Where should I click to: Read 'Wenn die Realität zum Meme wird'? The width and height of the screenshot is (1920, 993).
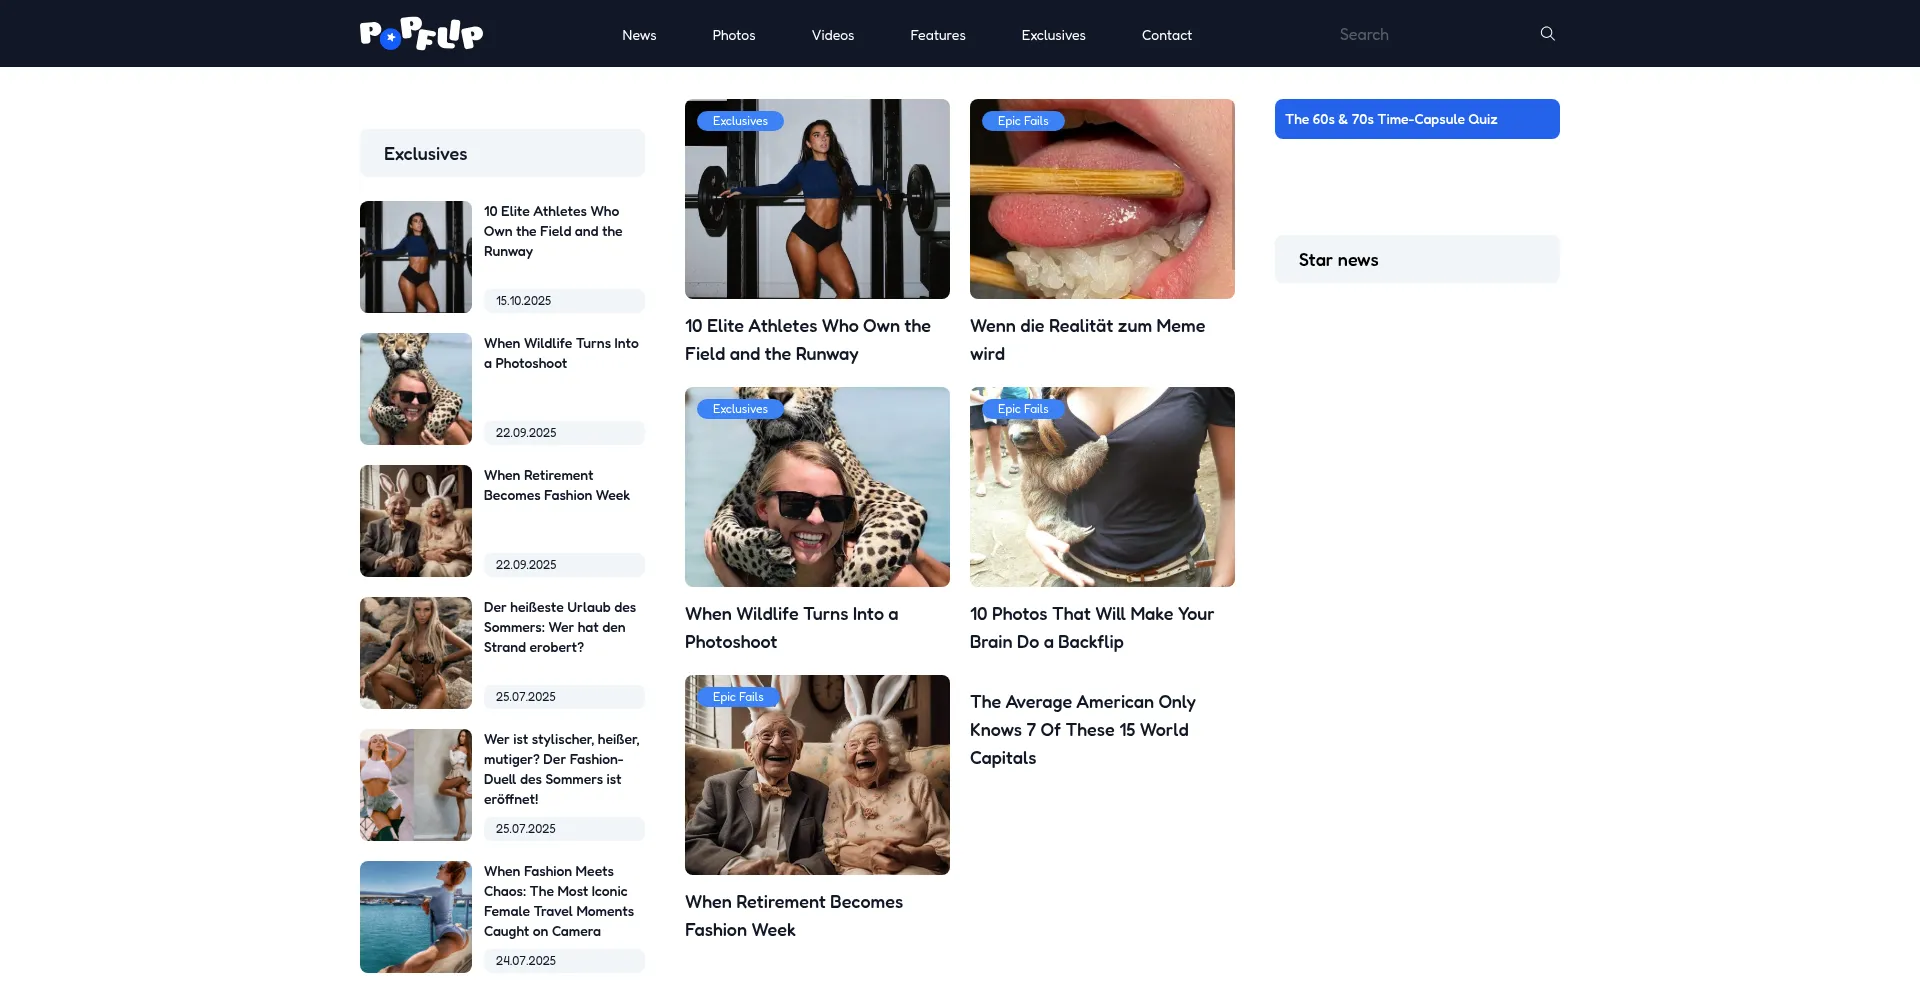coord(1087,340)
